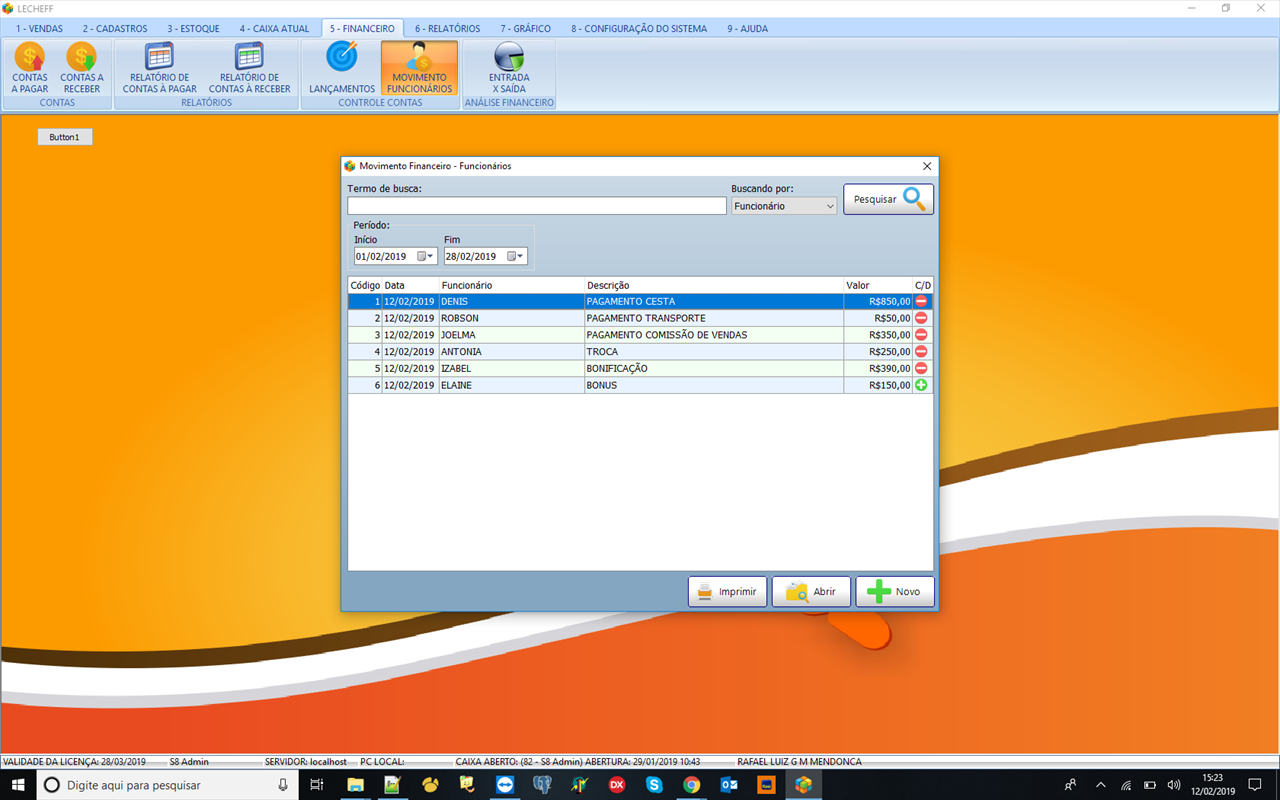Select the PAGAMENTO TRANSPORTE cell
Image resolution: width=1280 pixels, height=800 pixels.
click(714, 318)
